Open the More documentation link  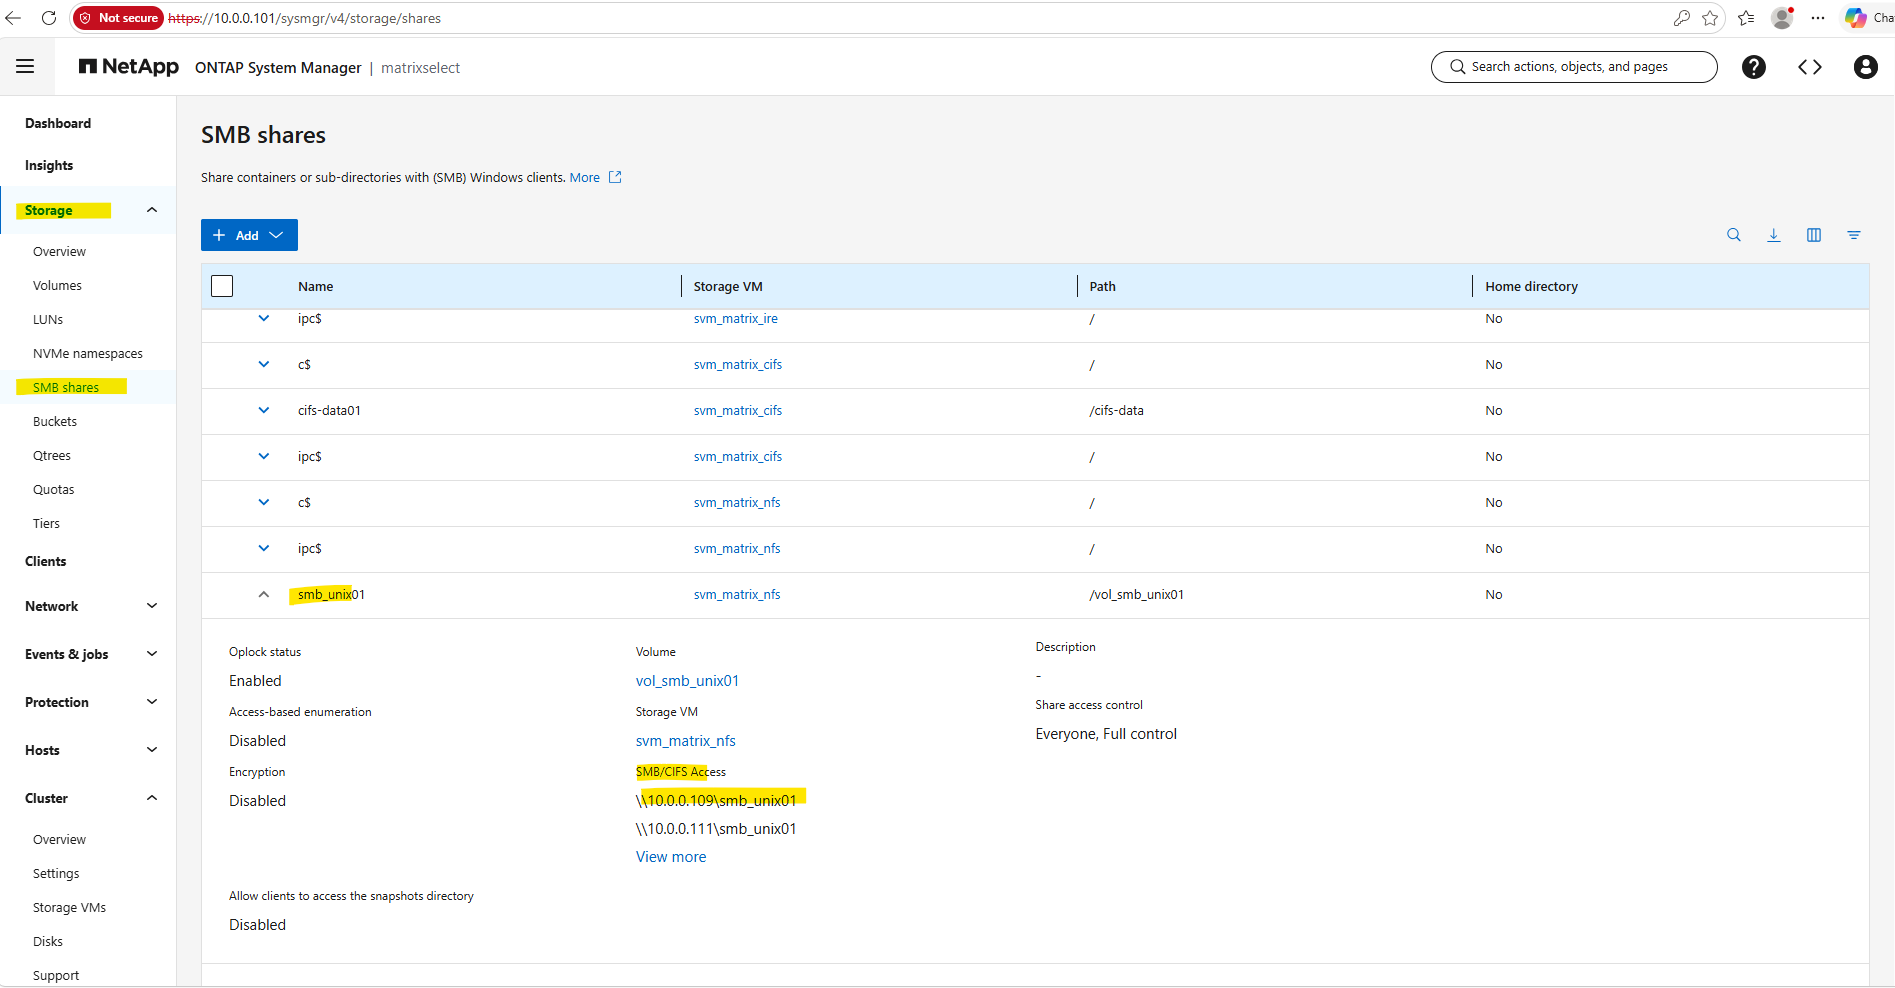click(x=585, y=177)
